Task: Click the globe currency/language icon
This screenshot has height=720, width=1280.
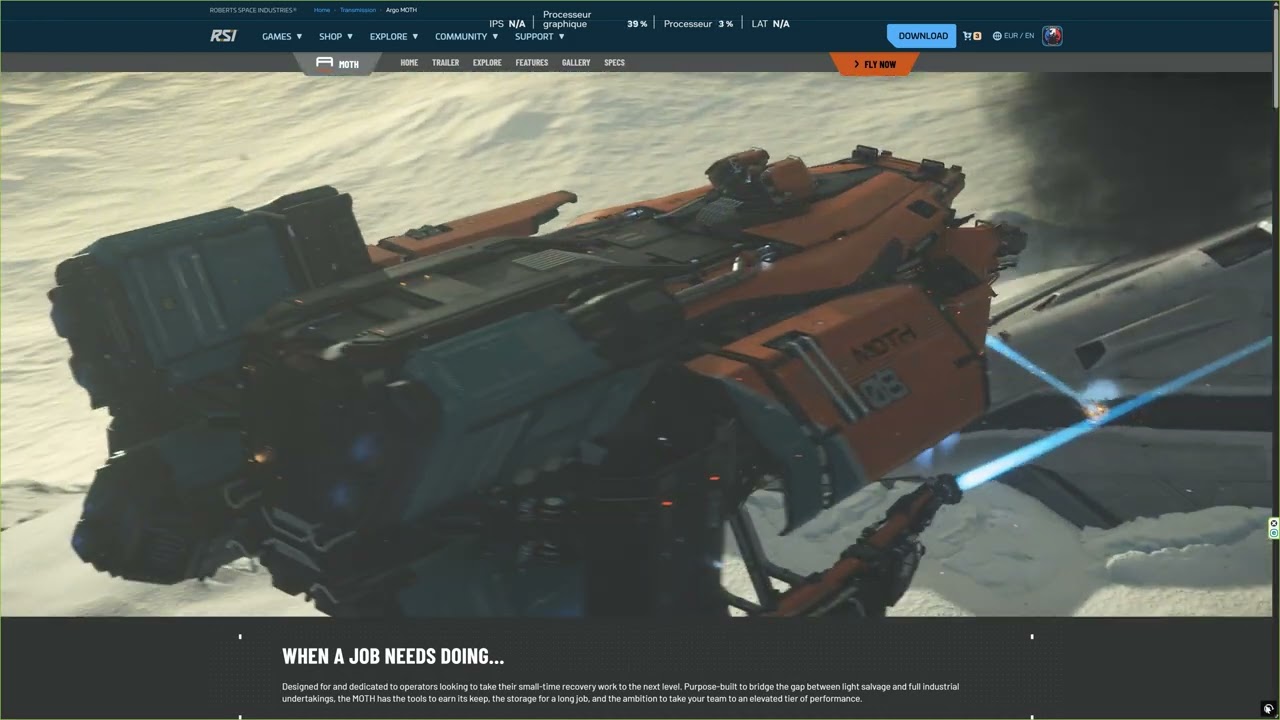Action: coord(997,36)
